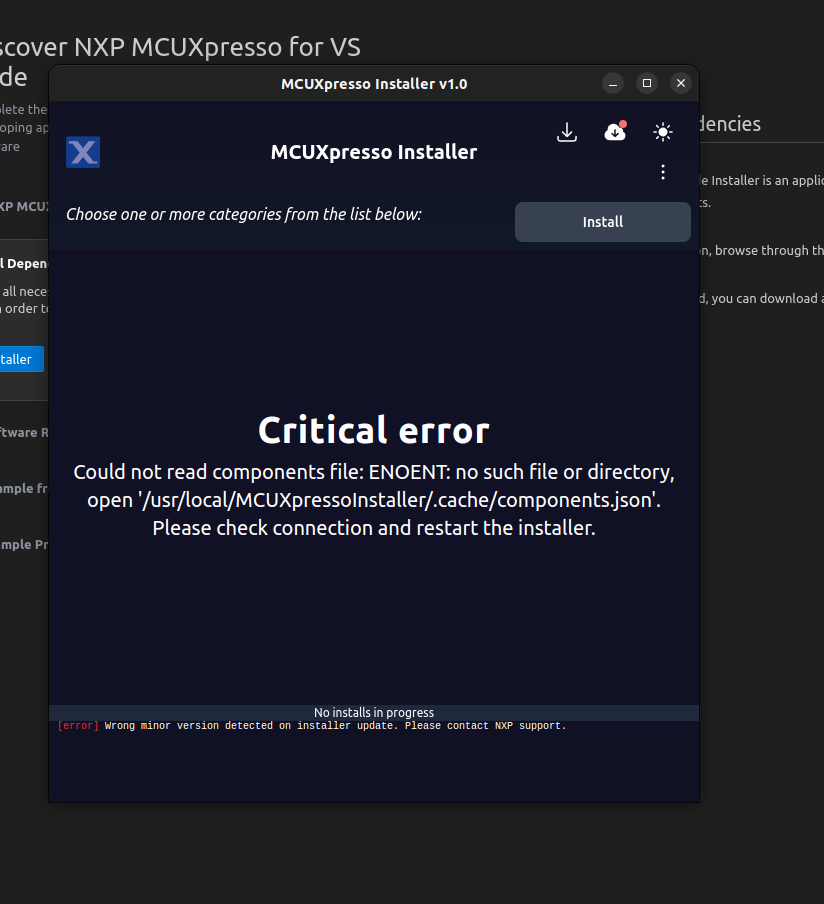Screen dimensions: 824x904
Task: Open the cloud update icon with red badge
Action: 615,131
